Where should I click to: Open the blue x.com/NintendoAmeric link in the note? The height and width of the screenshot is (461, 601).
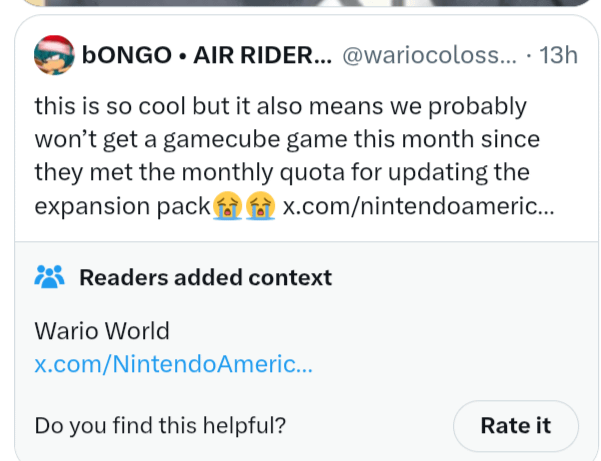(173, 364)
